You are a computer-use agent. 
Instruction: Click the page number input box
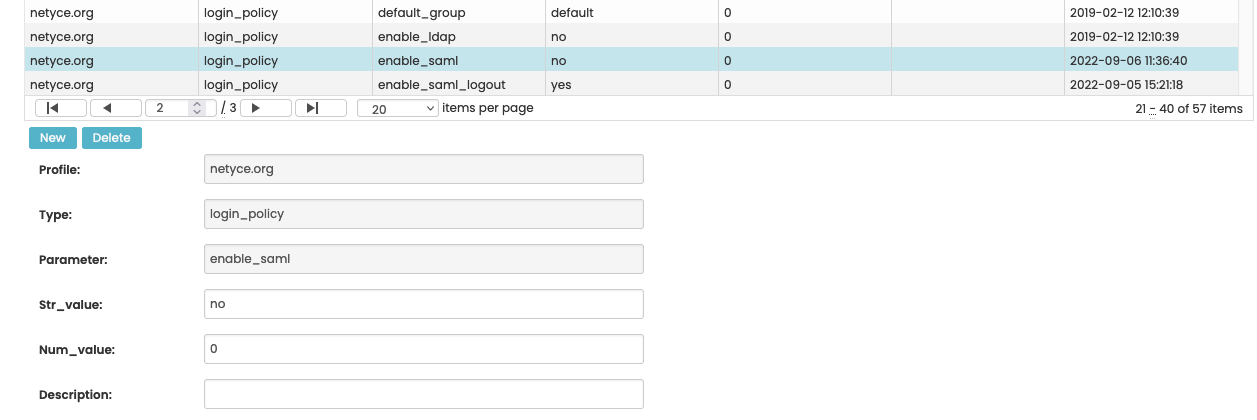coord(168,108)
